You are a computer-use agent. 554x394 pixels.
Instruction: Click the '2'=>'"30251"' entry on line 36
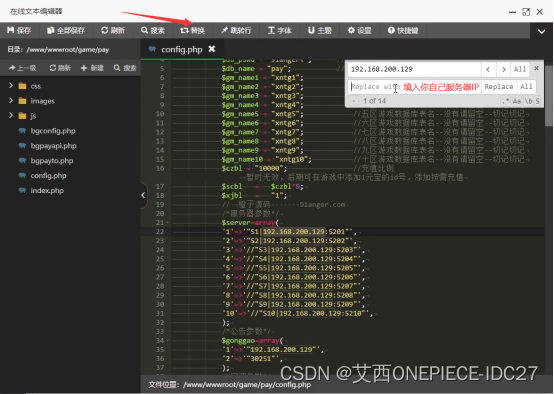tap(253, 358)
